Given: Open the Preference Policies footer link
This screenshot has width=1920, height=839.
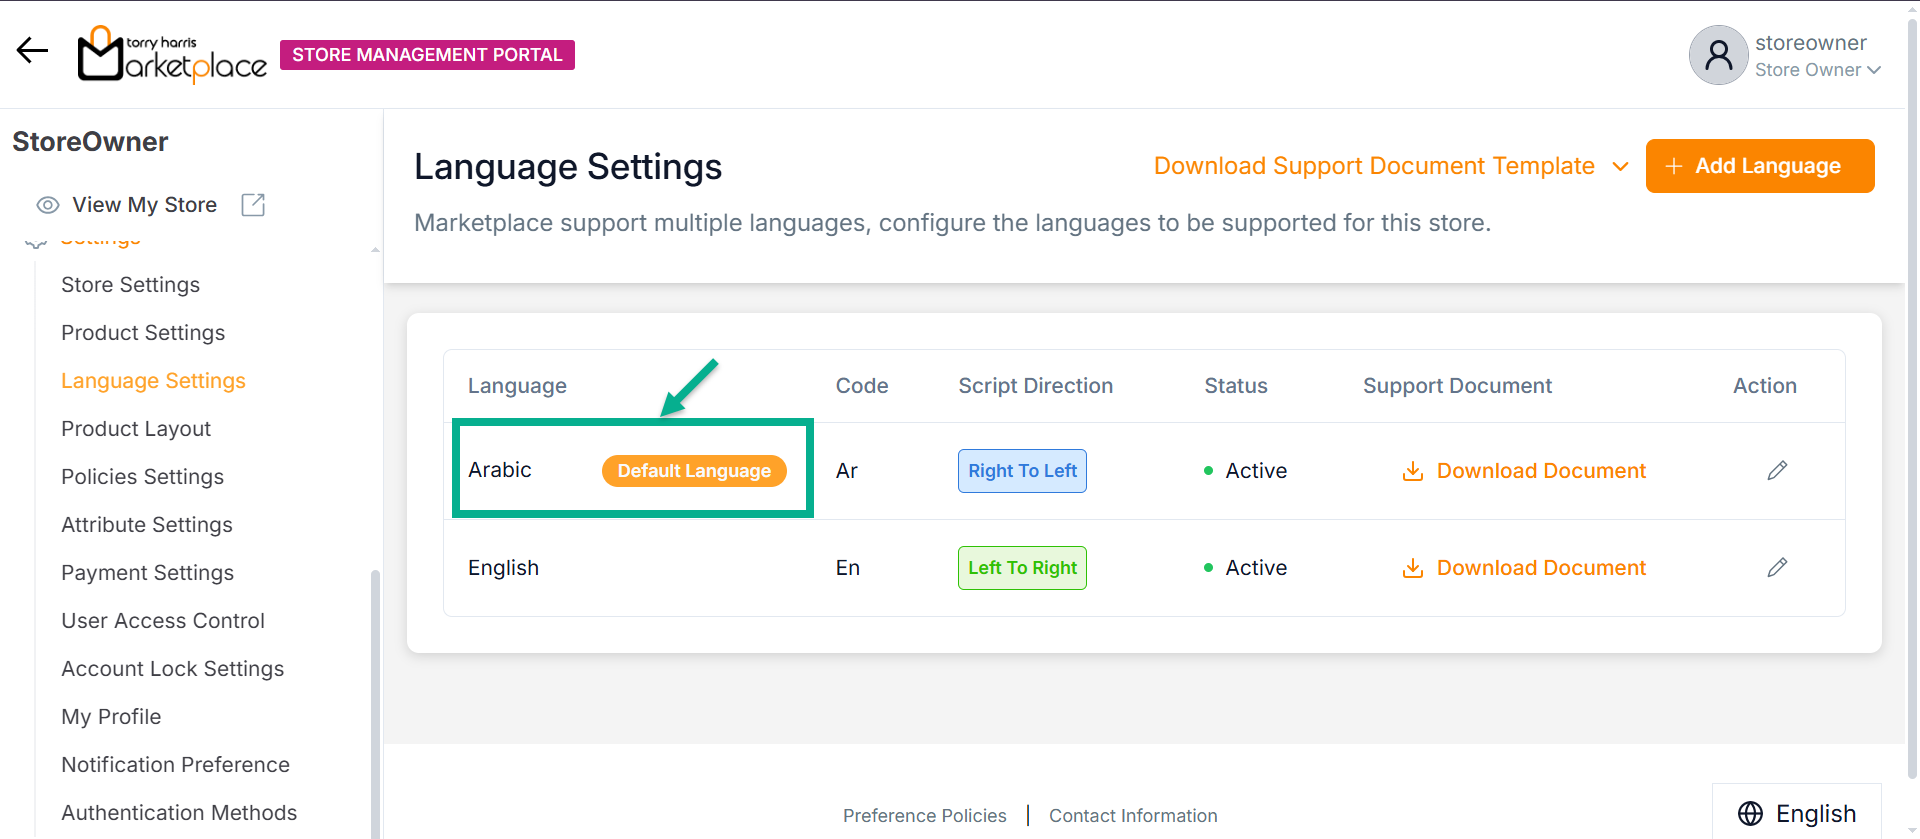Looking at the screenshot, I should (924, 816).
